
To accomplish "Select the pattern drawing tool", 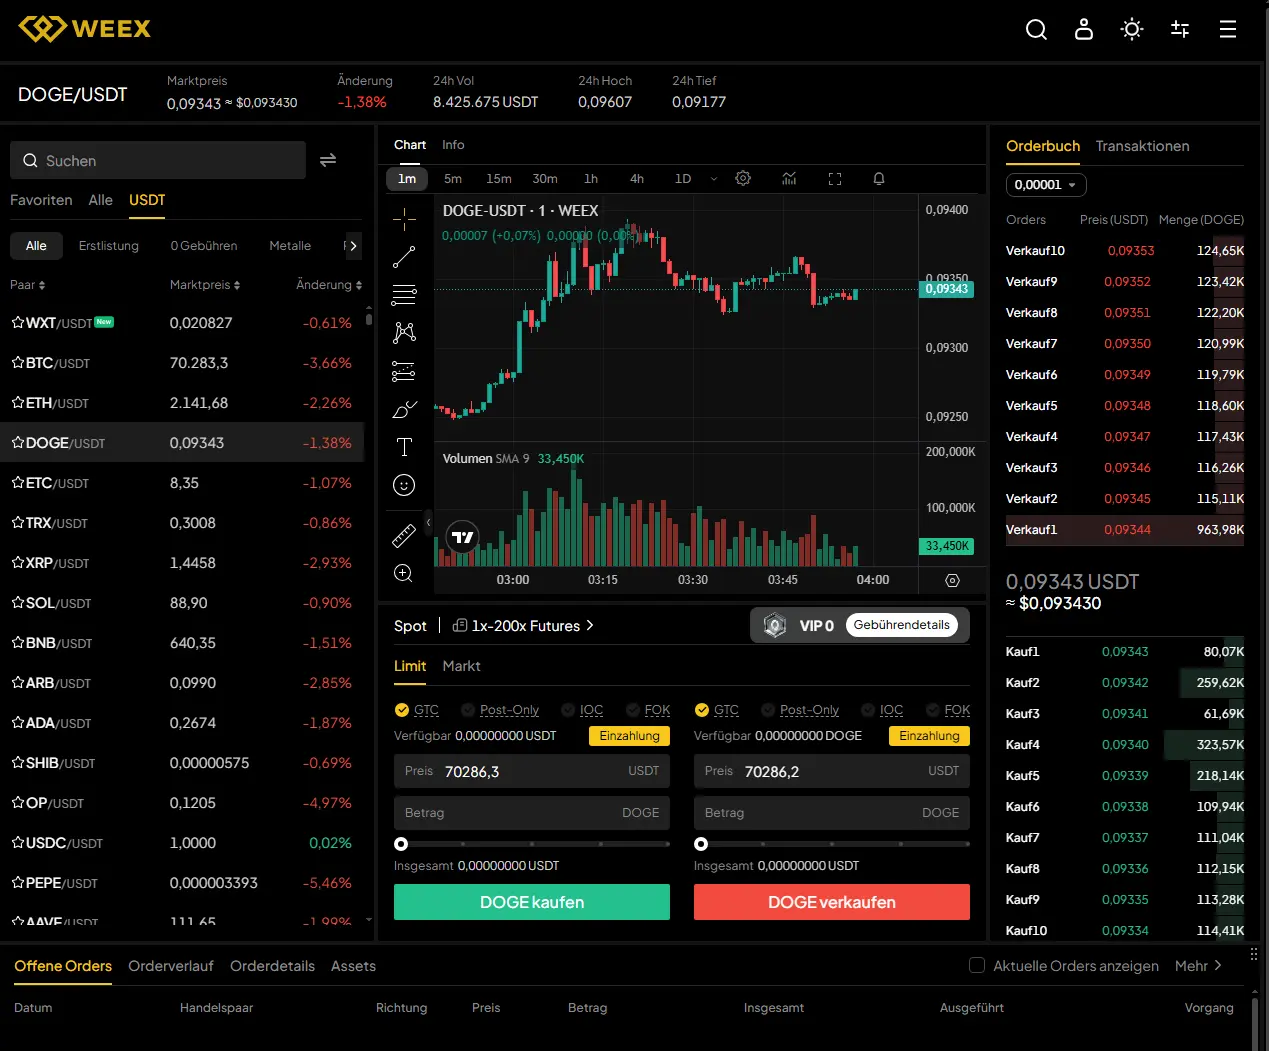I will [x=404, y=333].
